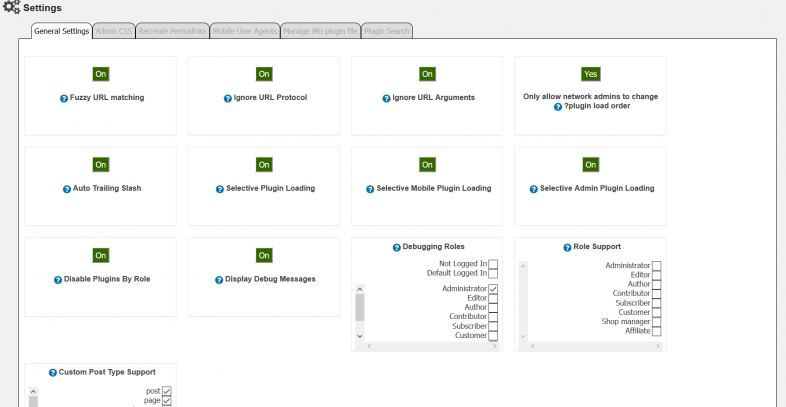This screenshot has width=786, height=407.
Task: Toggle Fuzzy URL matching On switch
Action: click(101, 74)
